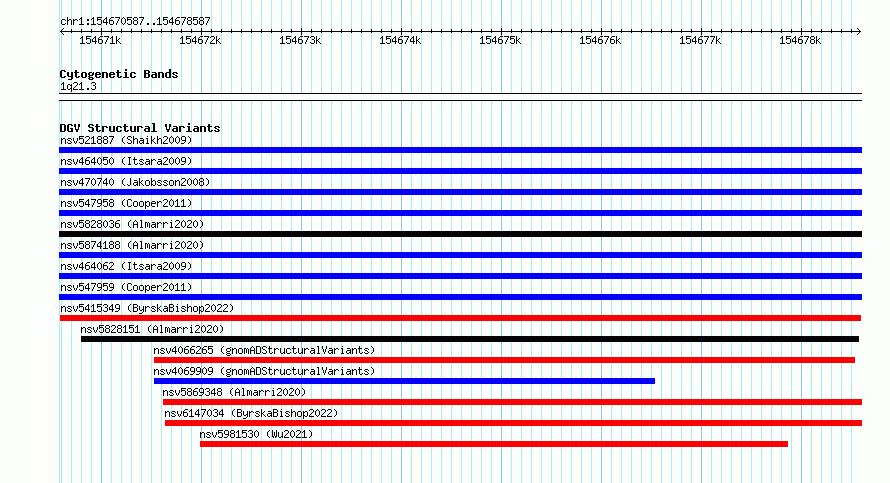Click the 154675k ruler position
The height and width of the screenshot is (483, 890).
point(500,40)
